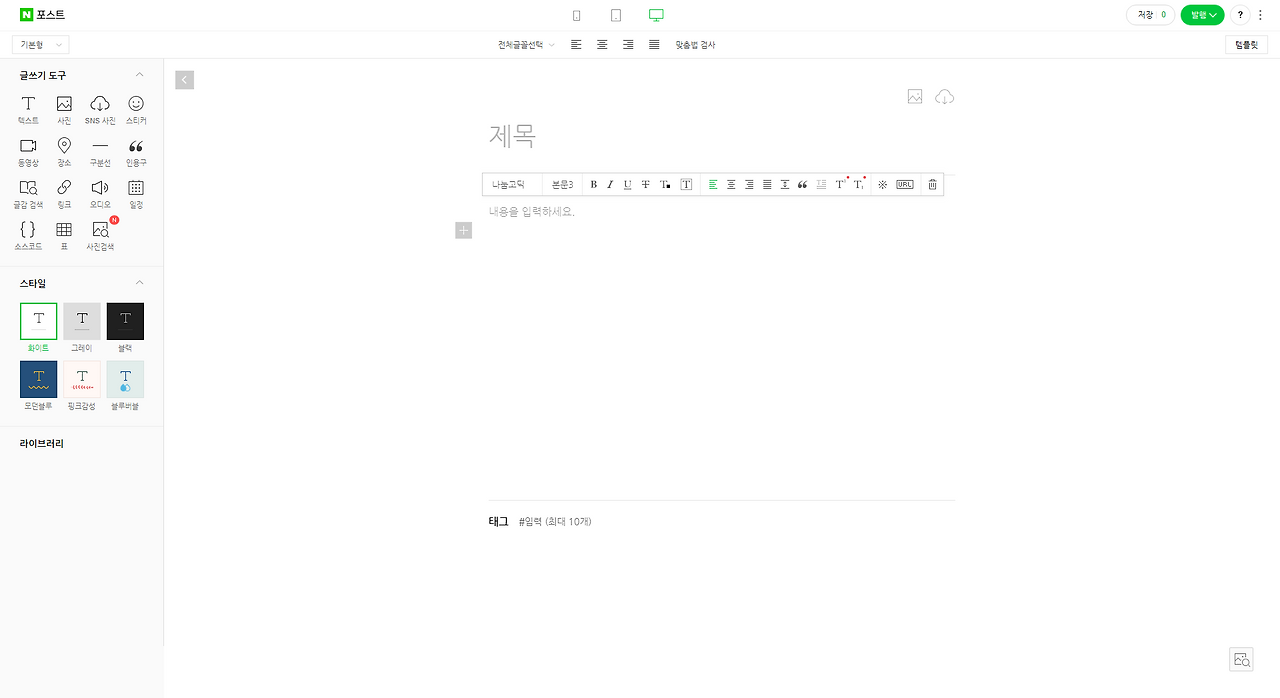The image size is (1280, 698).
Task: Switch to mobile phone preview mode
Action: point(576,15)
